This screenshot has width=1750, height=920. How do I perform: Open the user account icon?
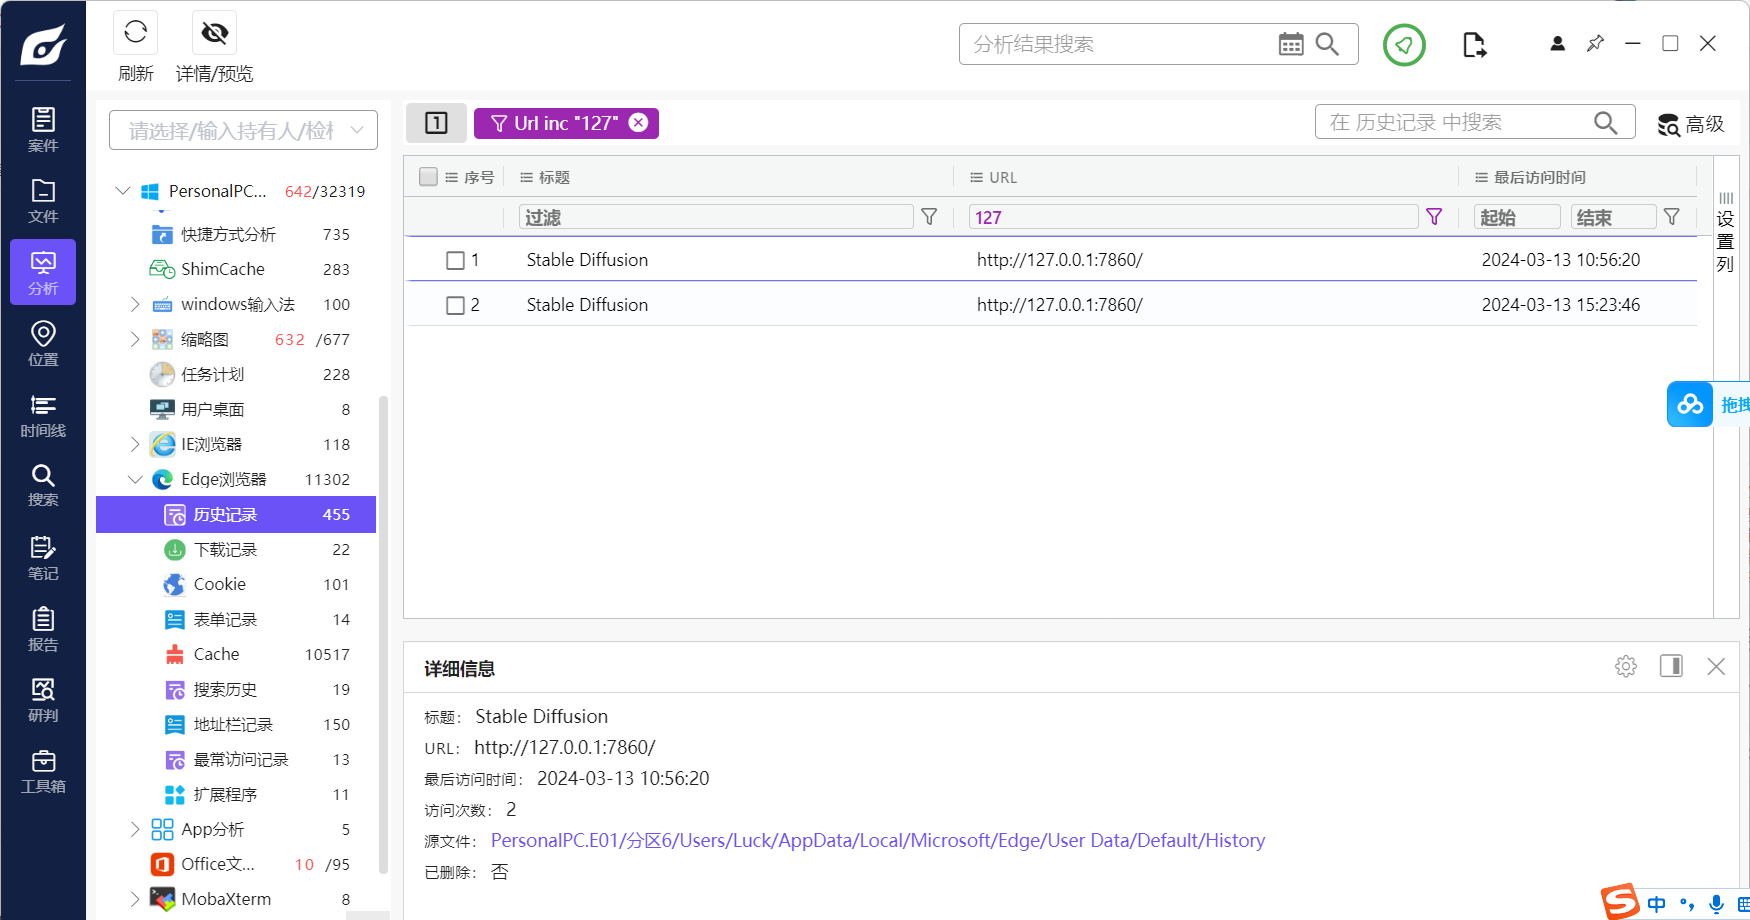pos(1557,44)
